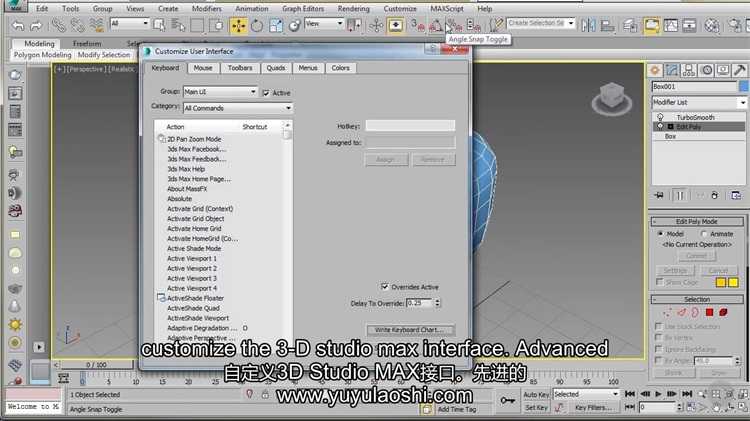
Task: Select the Unlink Selection tool
Action: (x=77, y=25)
